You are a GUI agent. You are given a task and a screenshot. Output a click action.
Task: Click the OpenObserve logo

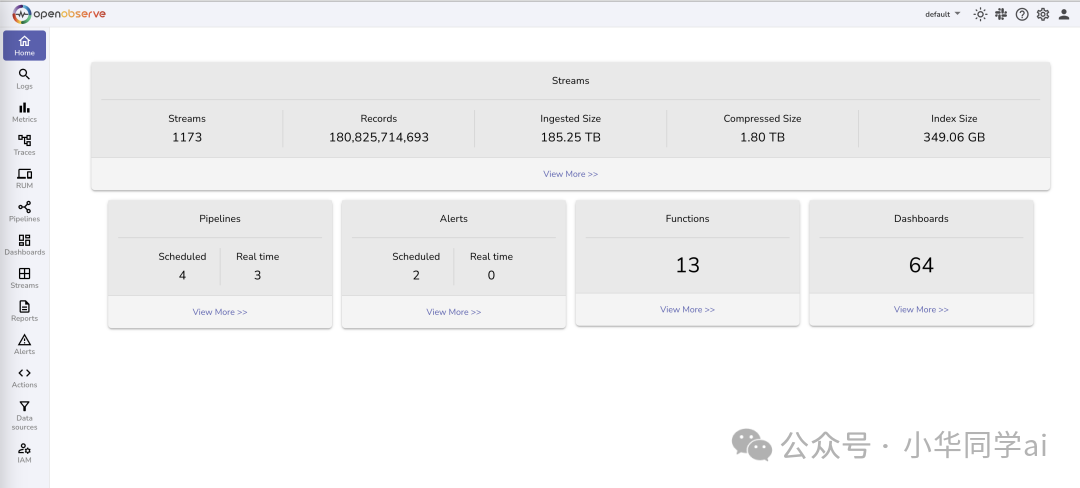[x=60, y=14]
